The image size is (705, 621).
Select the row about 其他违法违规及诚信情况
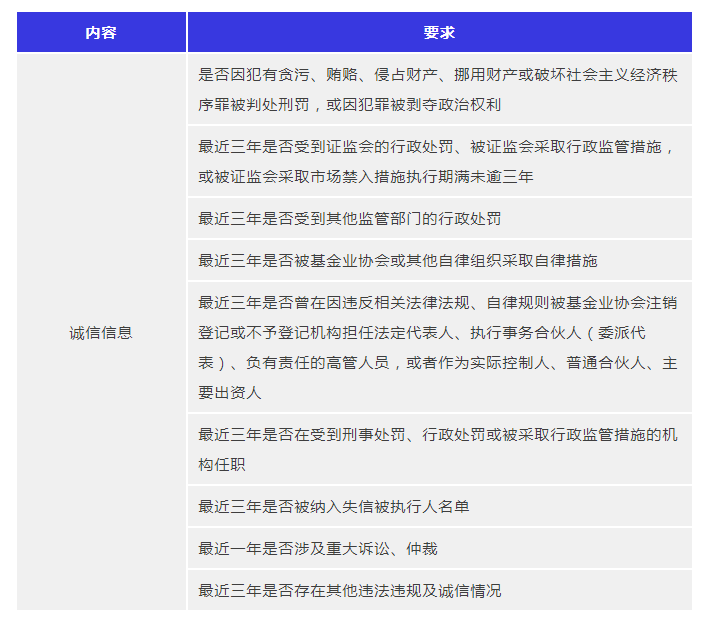point(349,590)
